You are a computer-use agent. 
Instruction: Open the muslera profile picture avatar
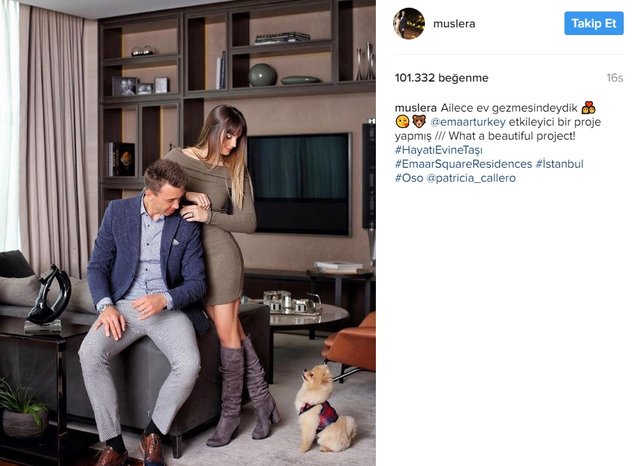[x=409, y=23]
